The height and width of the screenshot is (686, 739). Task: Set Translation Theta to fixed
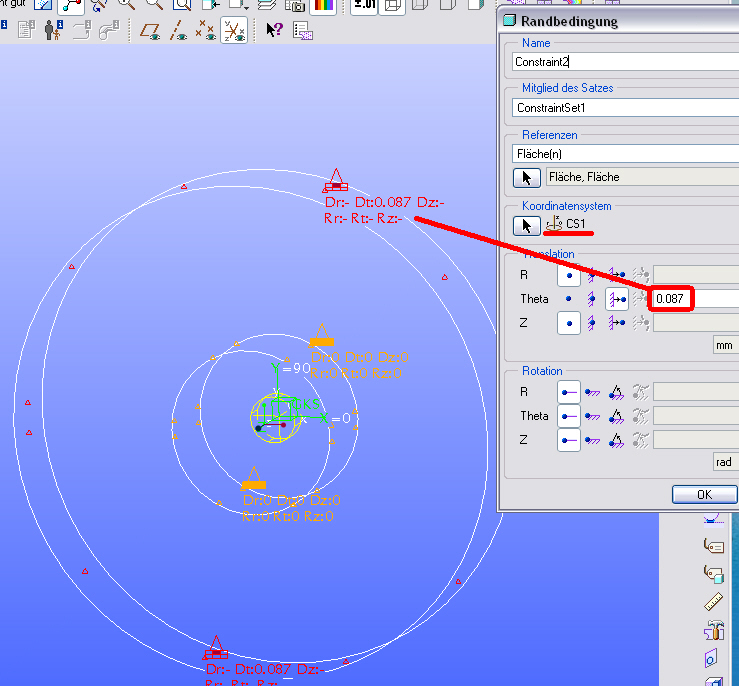[592, 299]
